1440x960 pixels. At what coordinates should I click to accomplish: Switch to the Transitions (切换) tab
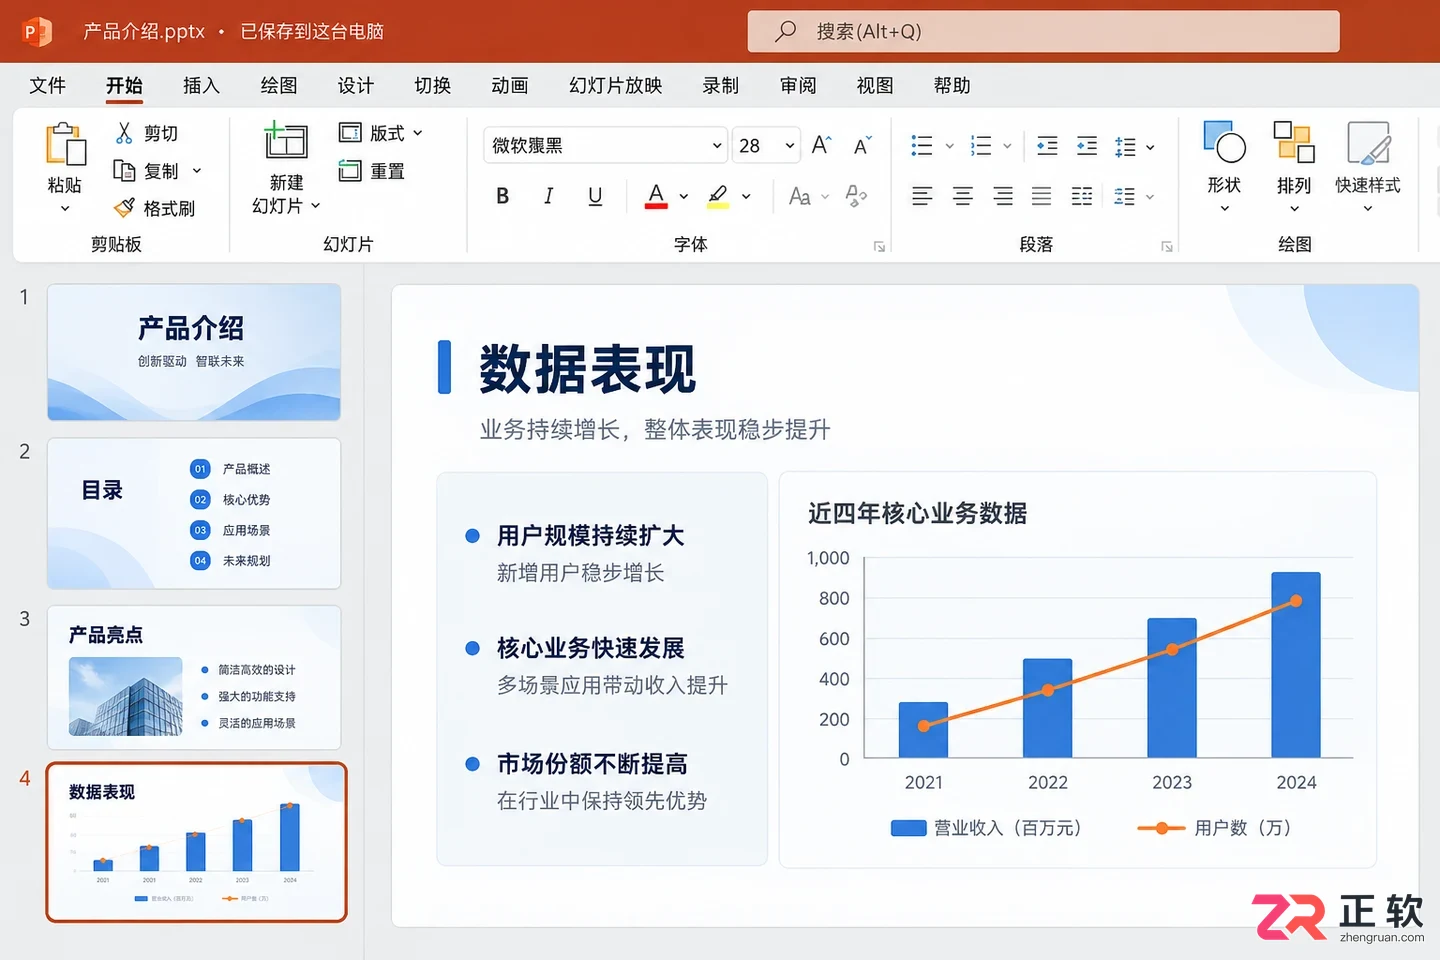[x=432, y=86]
